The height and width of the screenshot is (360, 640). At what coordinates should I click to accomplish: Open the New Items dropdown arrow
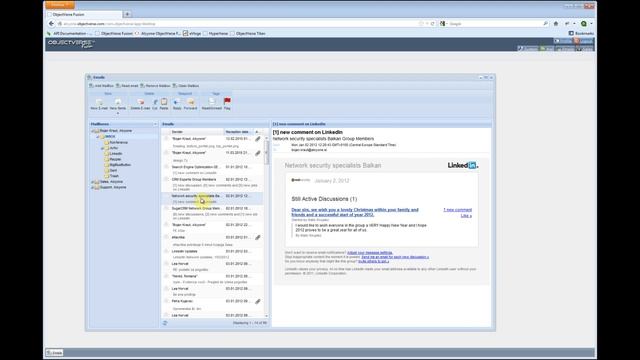[118, 113]
